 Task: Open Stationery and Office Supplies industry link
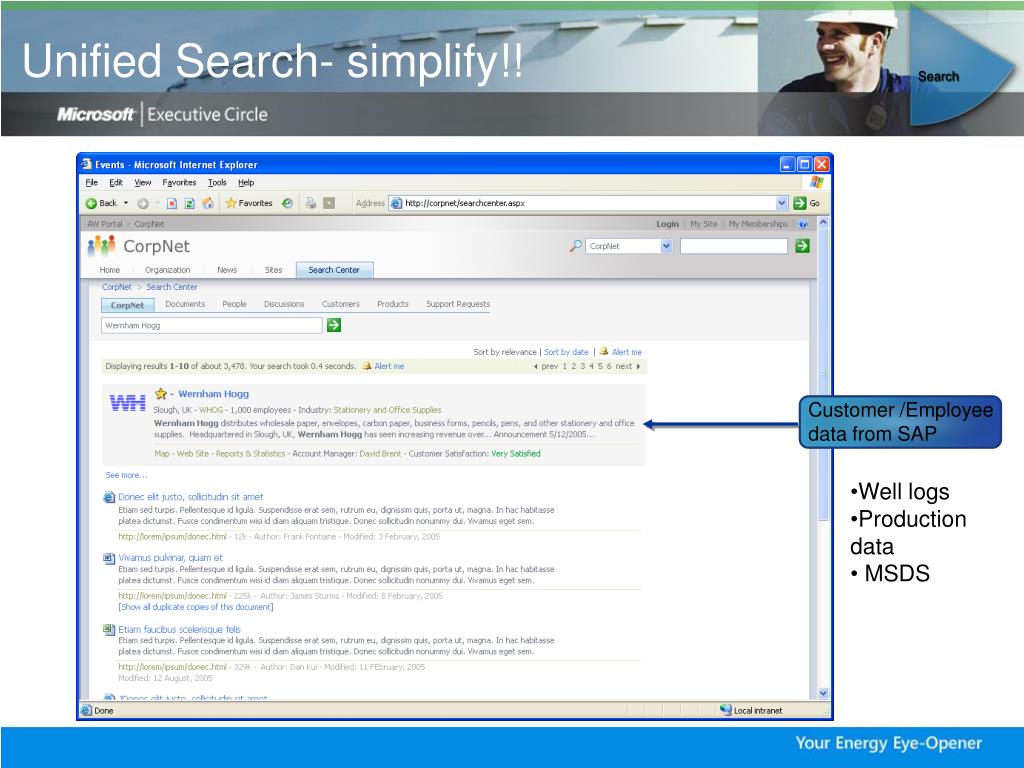[387, 410]
